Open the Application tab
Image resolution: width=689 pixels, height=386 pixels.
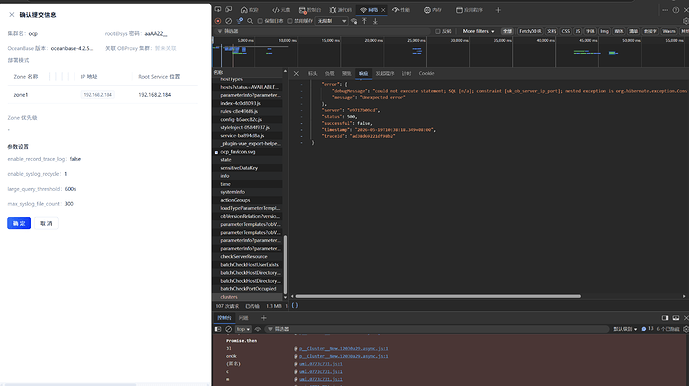(469, 10)
